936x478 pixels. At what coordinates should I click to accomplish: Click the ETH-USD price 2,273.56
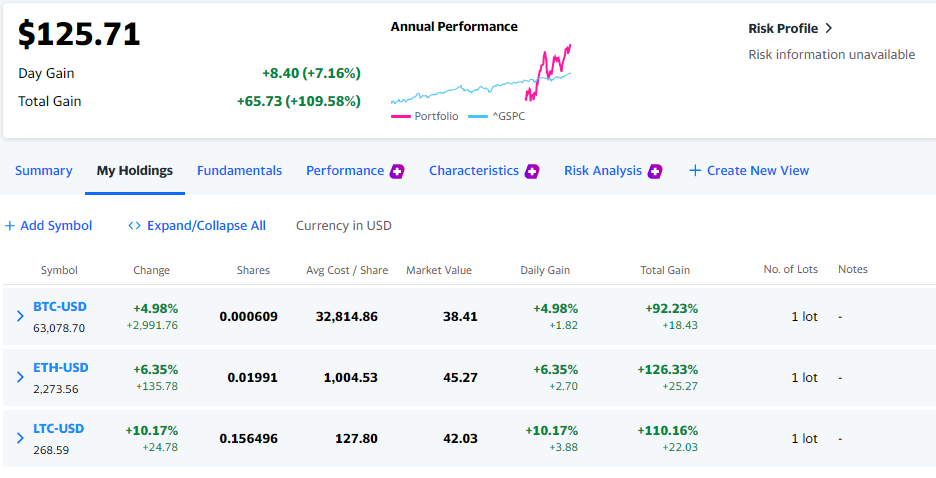56,389
